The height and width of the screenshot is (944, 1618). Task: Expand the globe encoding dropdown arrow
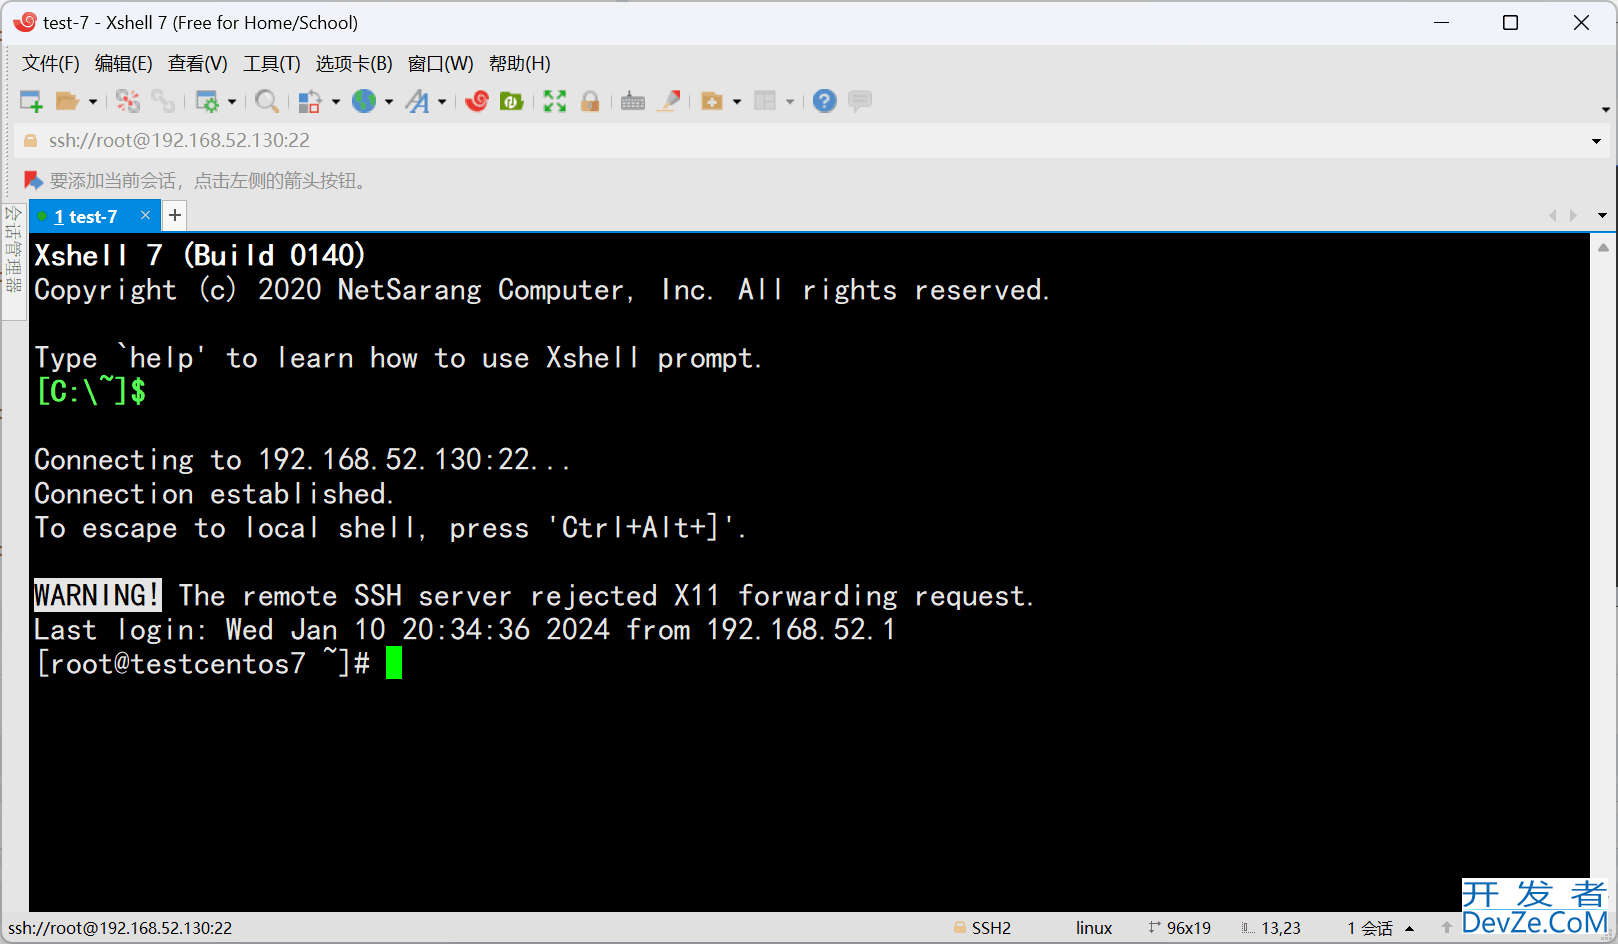coord(389,102)
